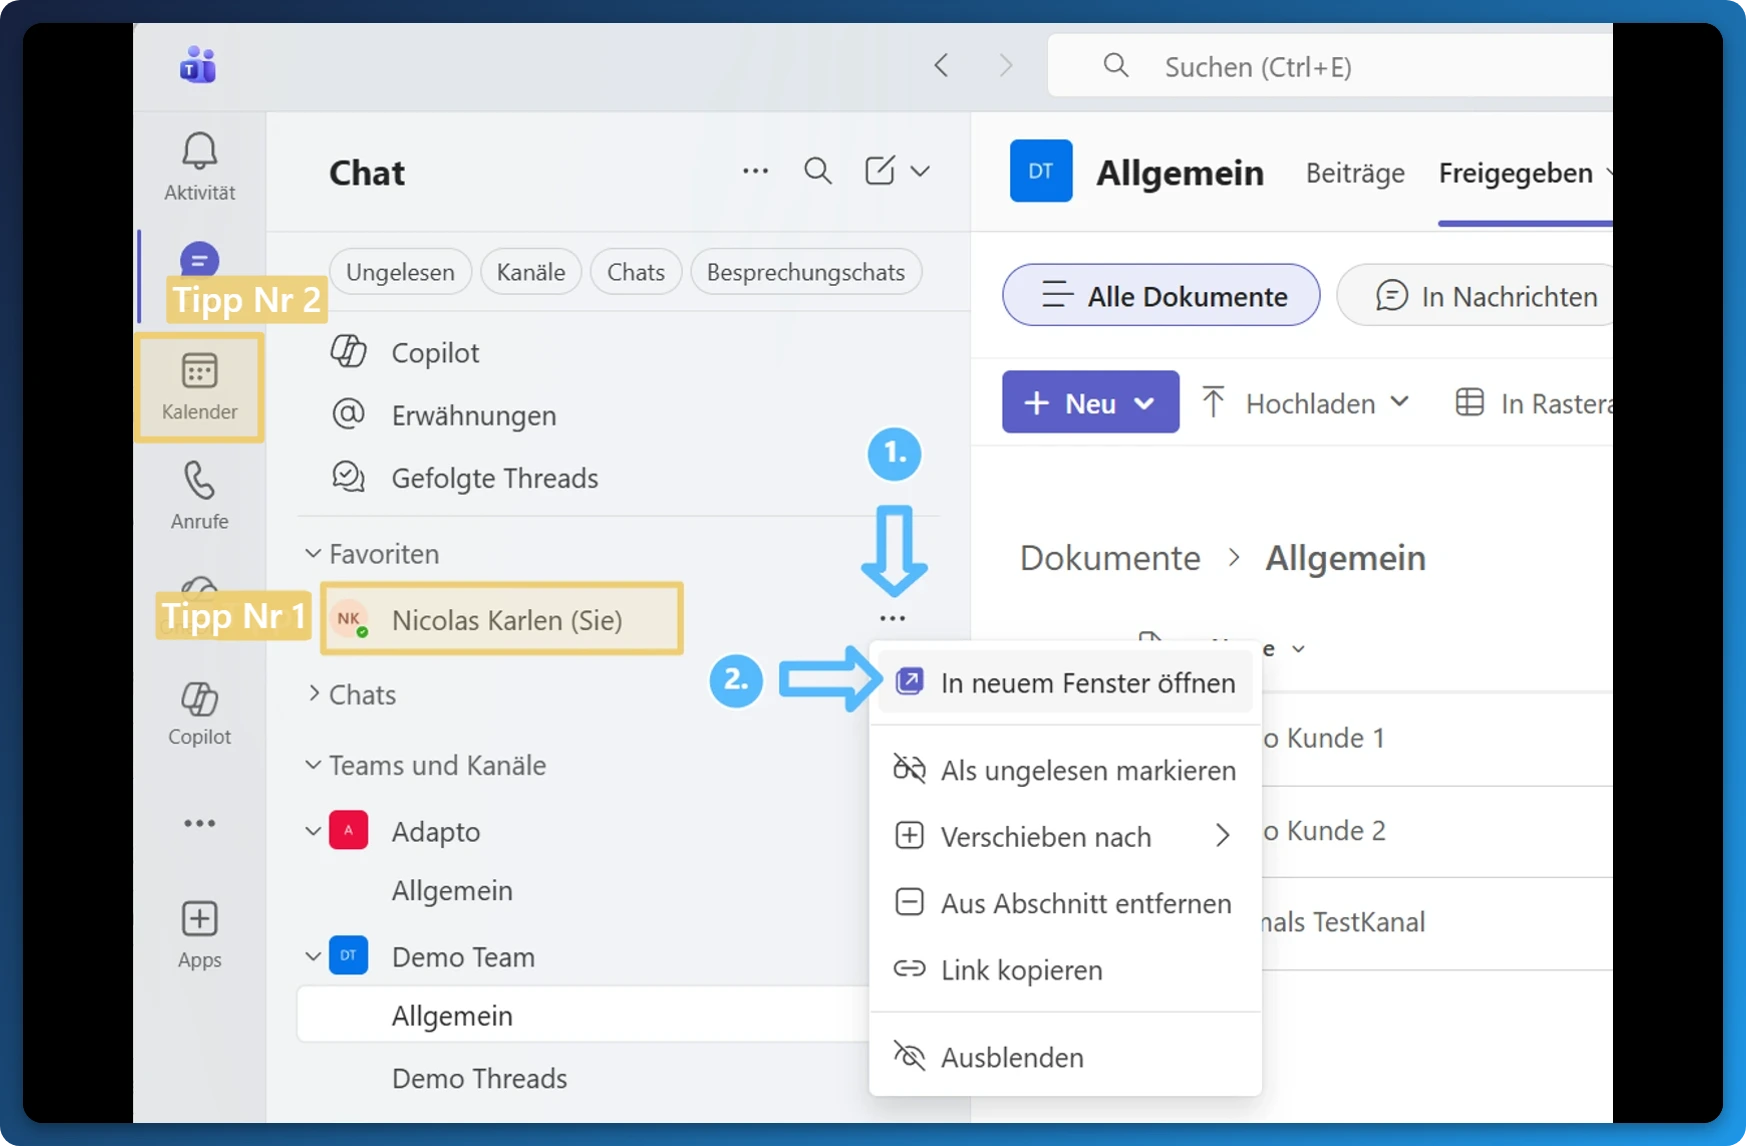
Task: Collapse the Favoriten section
Action: pos(313,553)
